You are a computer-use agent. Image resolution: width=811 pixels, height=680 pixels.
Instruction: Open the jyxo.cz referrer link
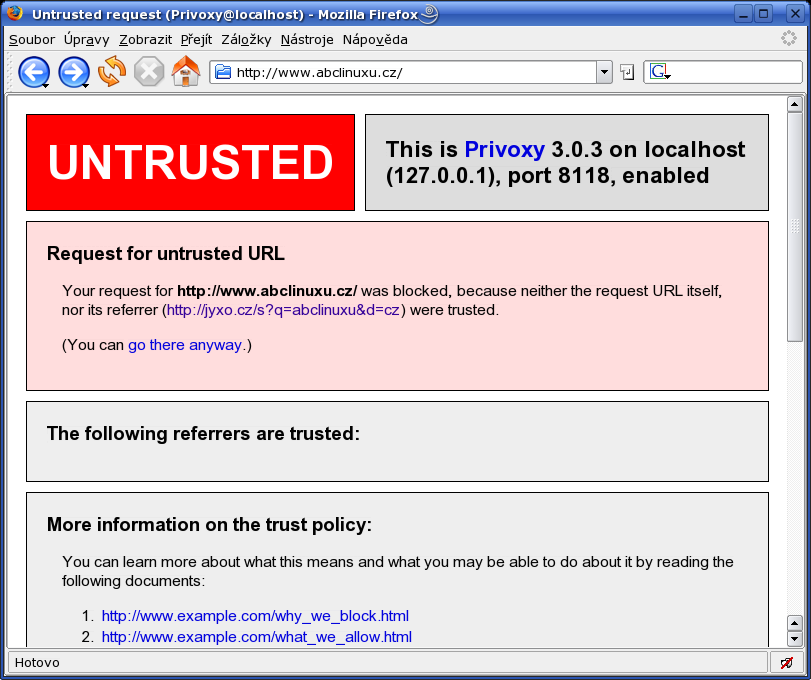coord(283,310)
